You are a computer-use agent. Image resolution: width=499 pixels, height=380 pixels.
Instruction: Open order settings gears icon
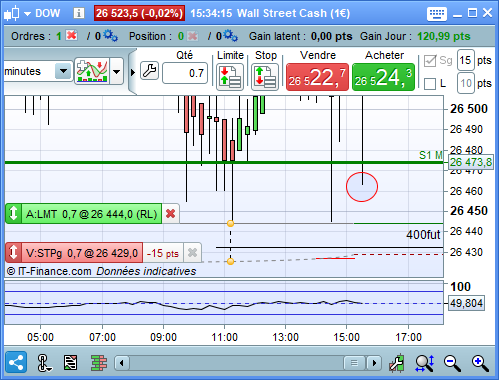click(110, 36)
